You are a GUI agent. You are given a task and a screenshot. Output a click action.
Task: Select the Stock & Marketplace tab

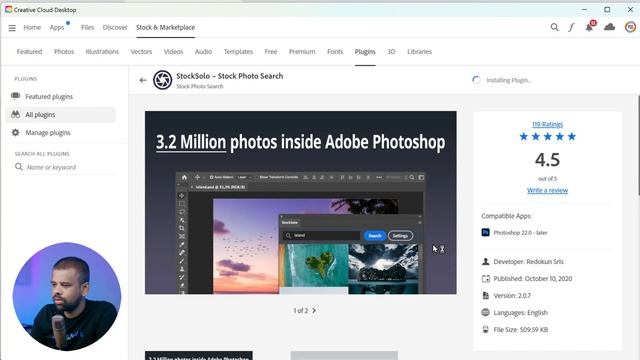pos(165,27)
